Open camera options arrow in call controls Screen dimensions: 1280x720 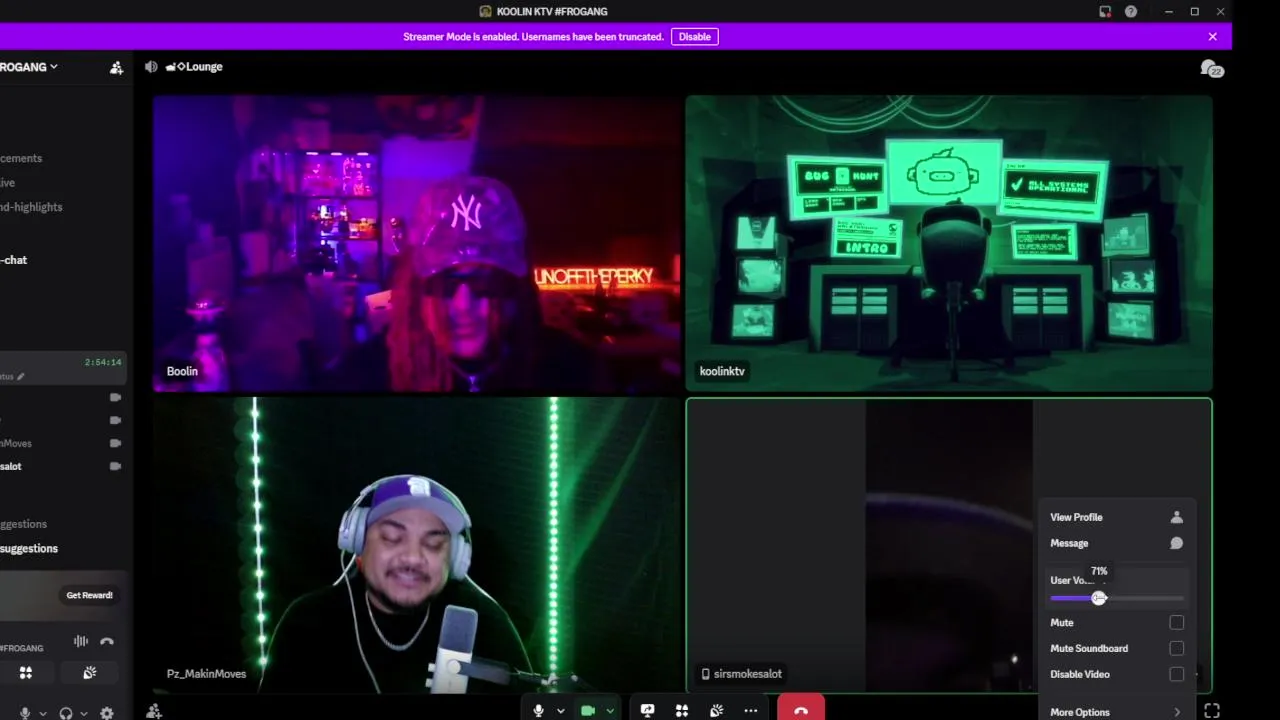click(x=609, y=711)
